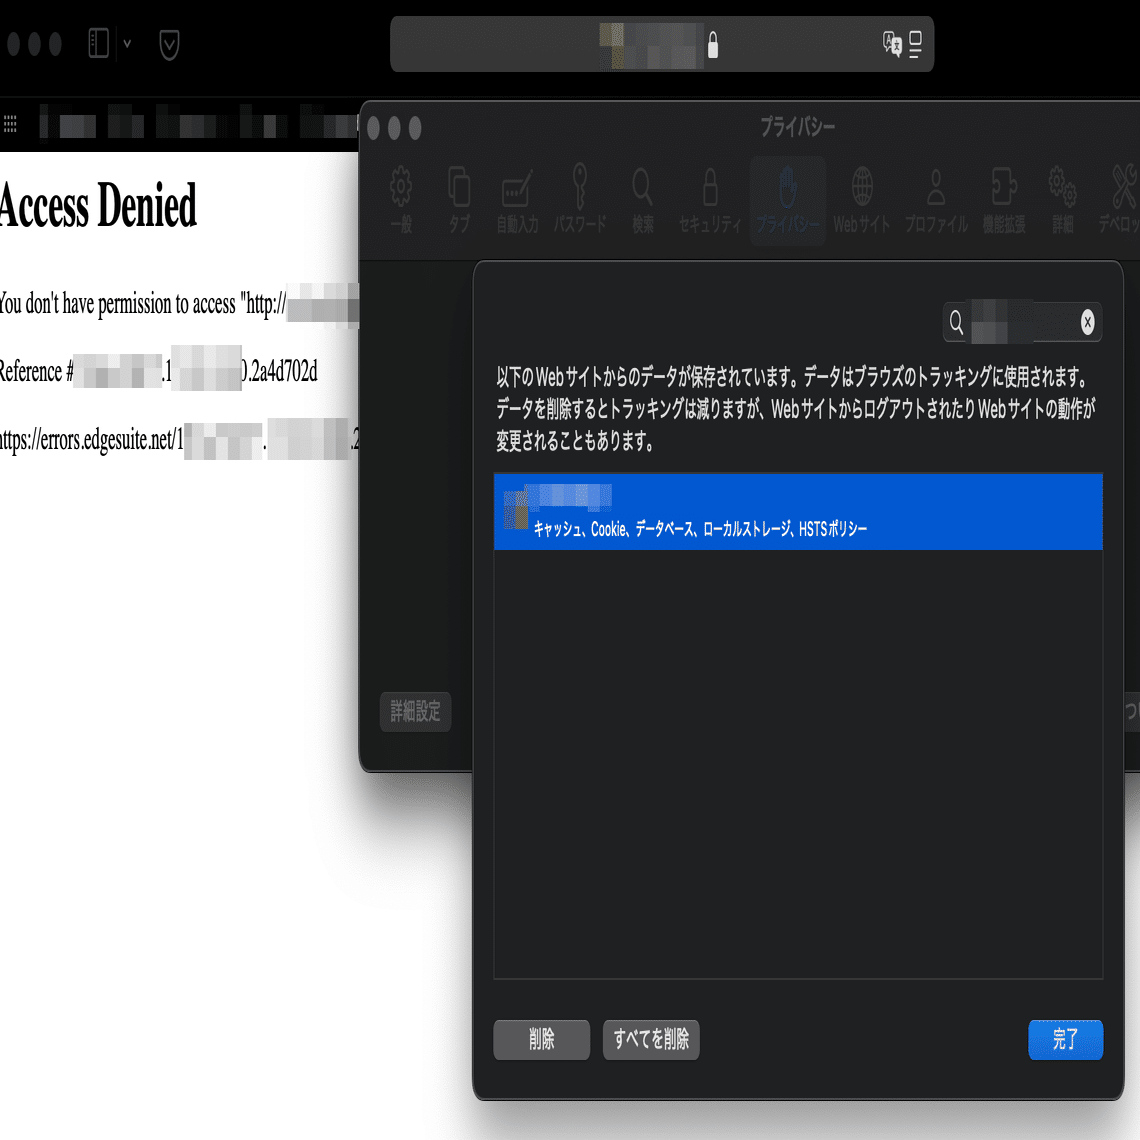Viewport: 1140px width, 1140px height.
Task: Click the Safari address bar
Action: (x=662, y=44)
